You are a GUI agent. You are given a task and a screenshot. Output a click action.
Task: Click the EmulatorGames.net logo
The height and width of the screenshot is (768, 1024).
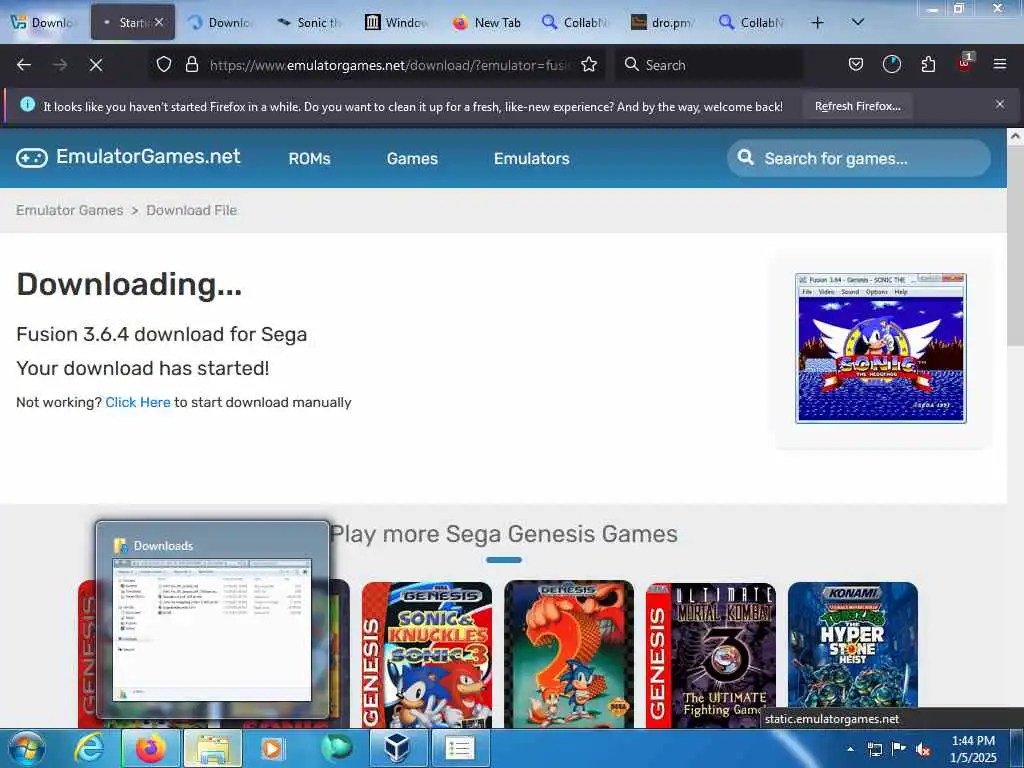pyautogui.click(x=129, y=157)
